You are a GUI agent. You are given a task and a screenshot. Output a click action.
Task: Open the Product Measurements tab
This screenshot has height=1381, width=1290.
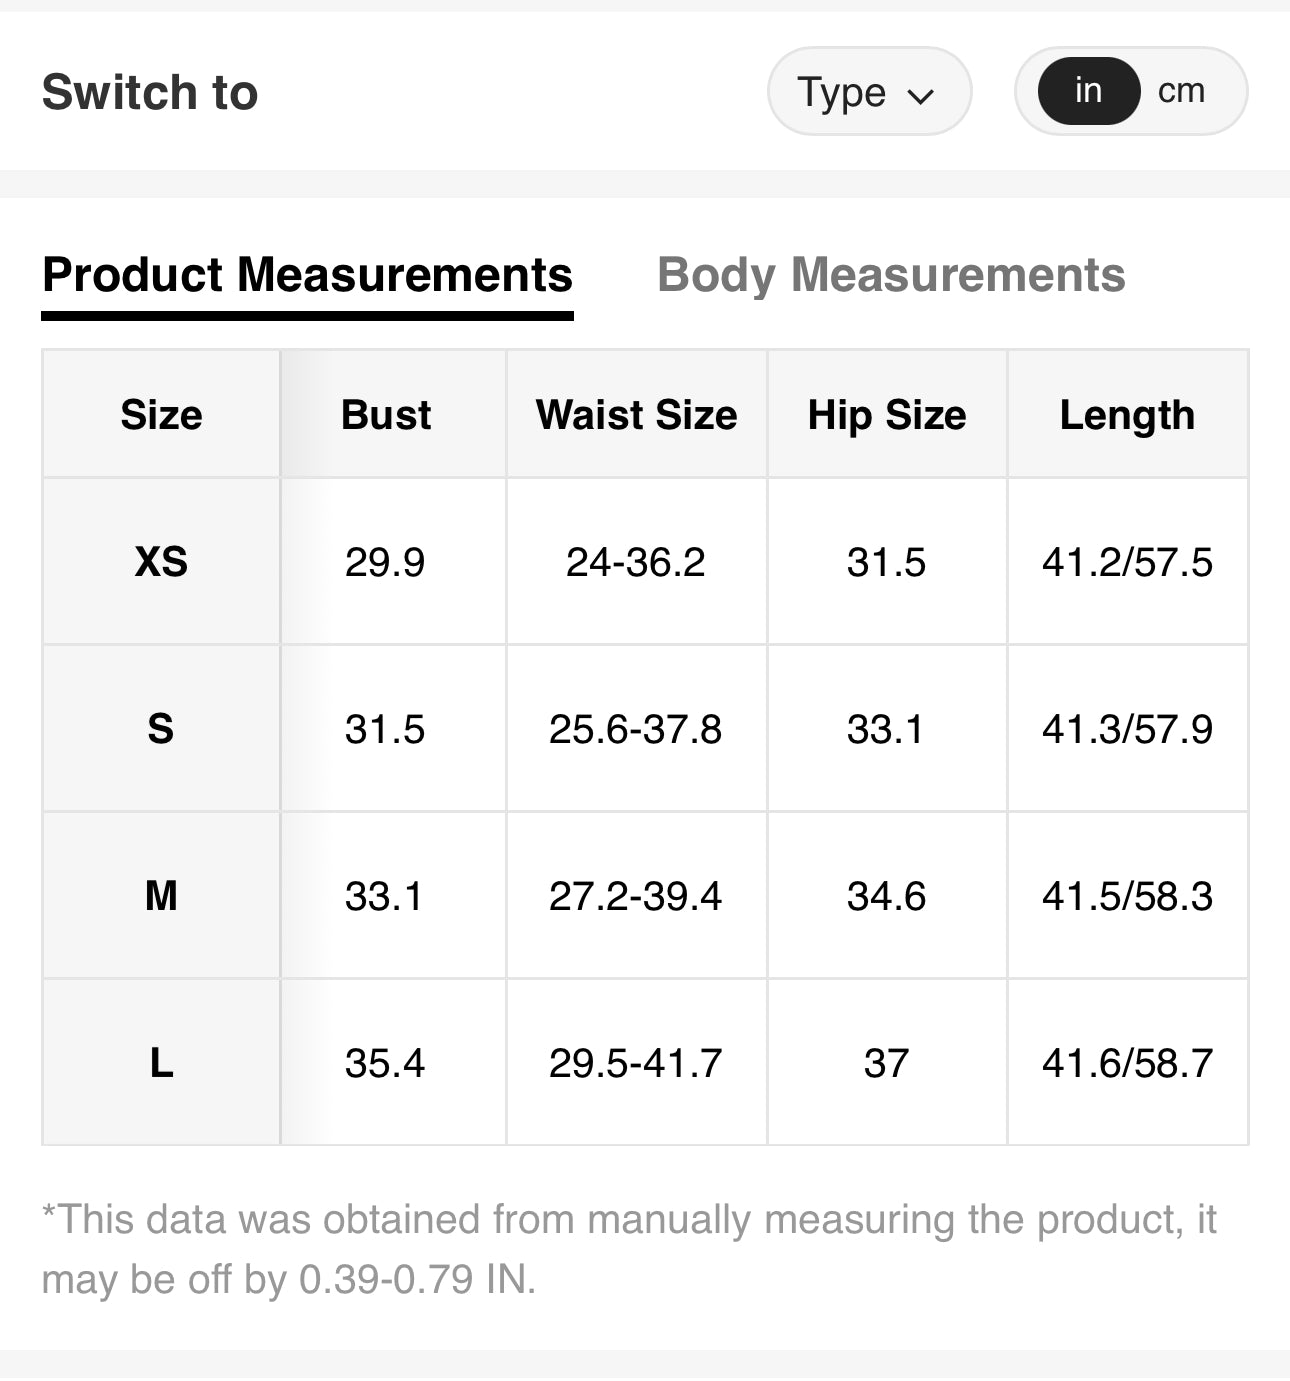point(307,275)
